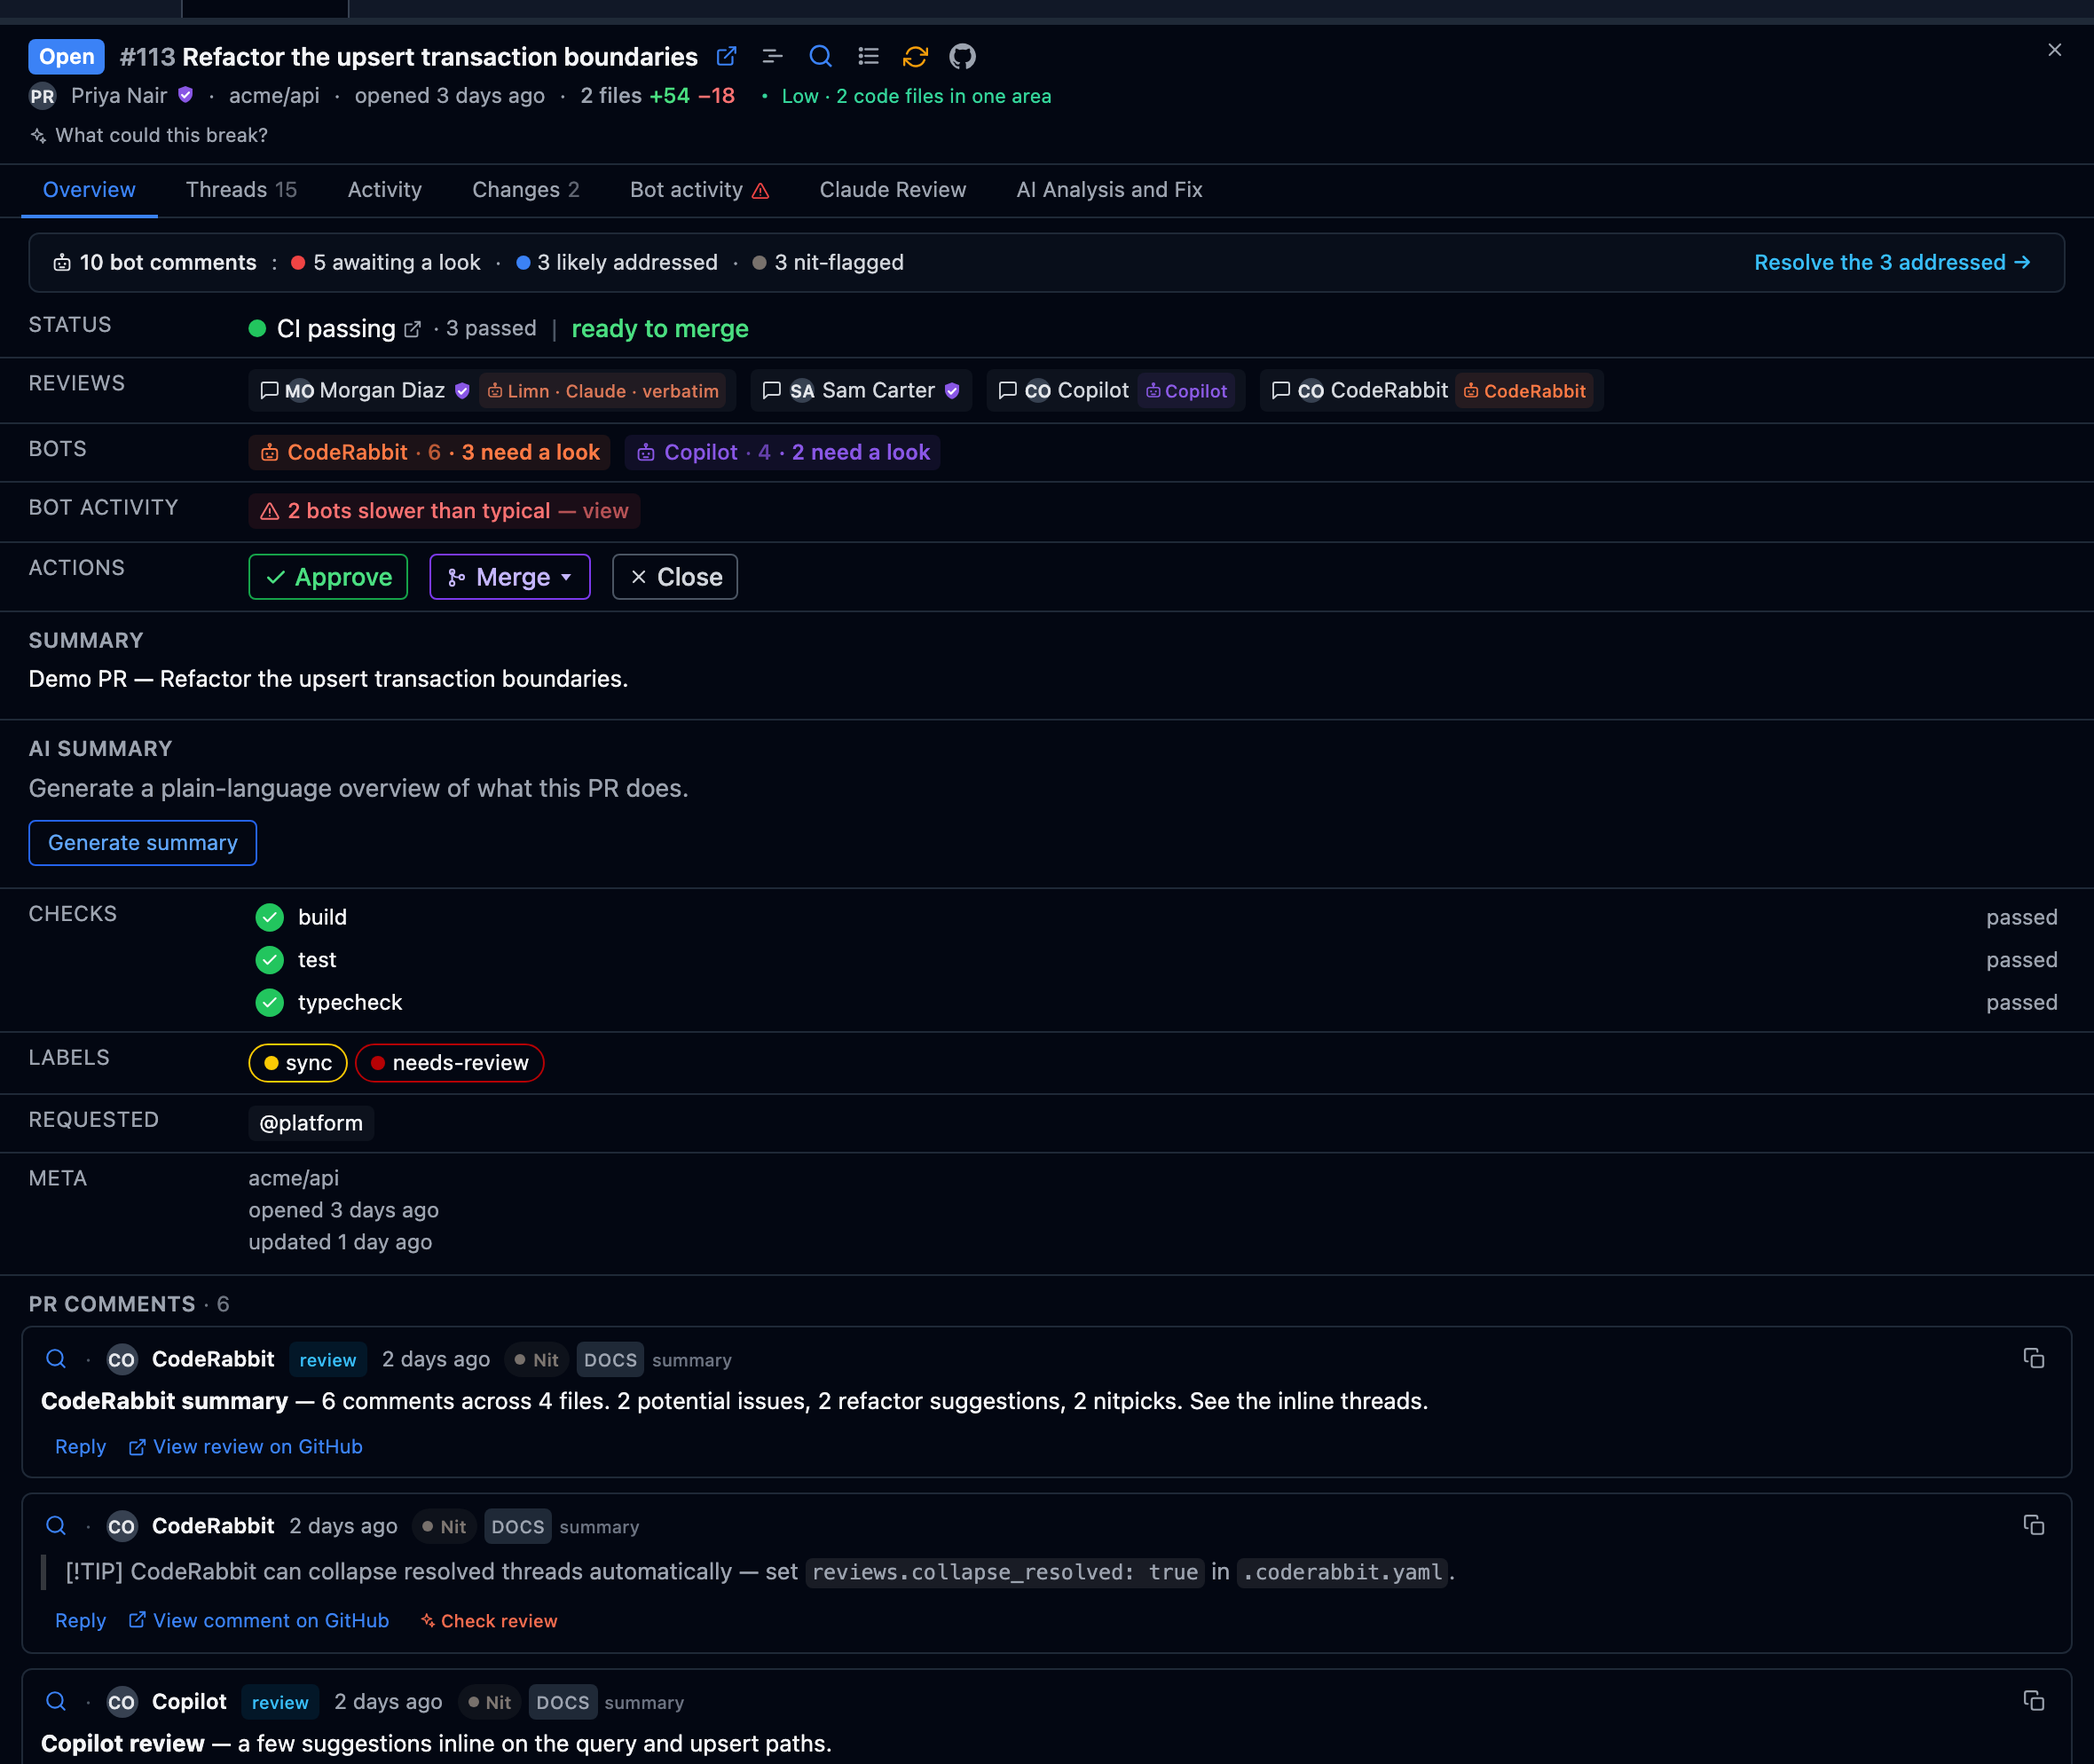Open the GitHub octocat icon in the header
This screenshot has width=2094, height=1764.
962,56
